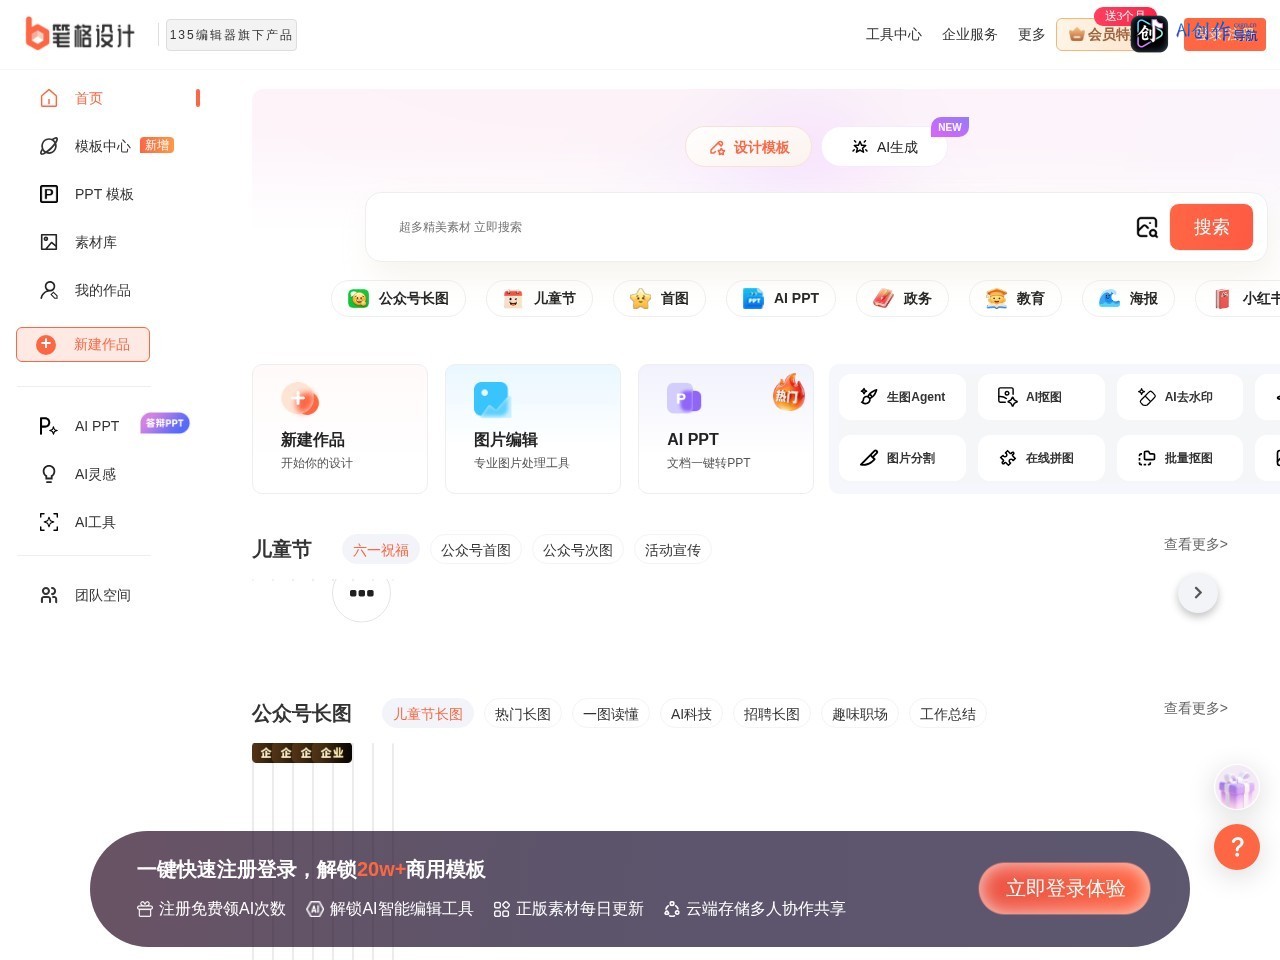
Task: Open the 图片编辑 card
Action: tap(533, 429)
